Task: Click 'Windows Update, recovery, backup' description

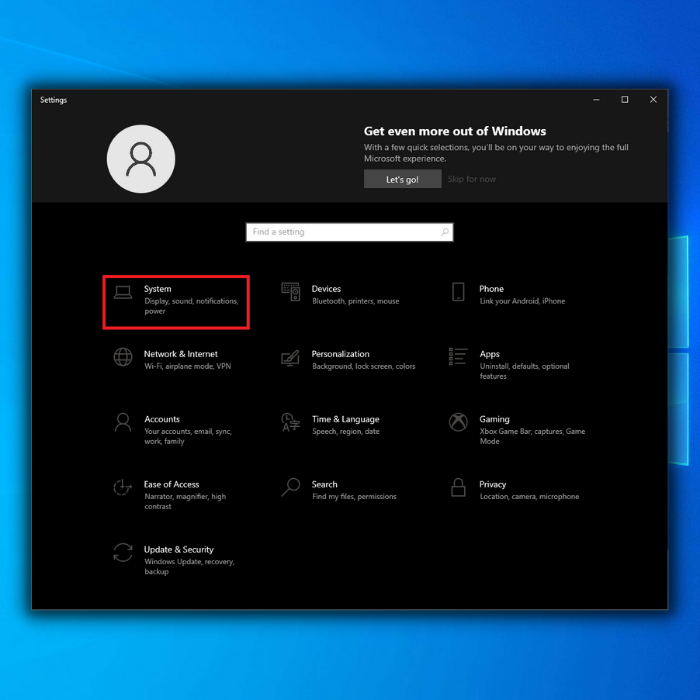Action: pos(189,567)
